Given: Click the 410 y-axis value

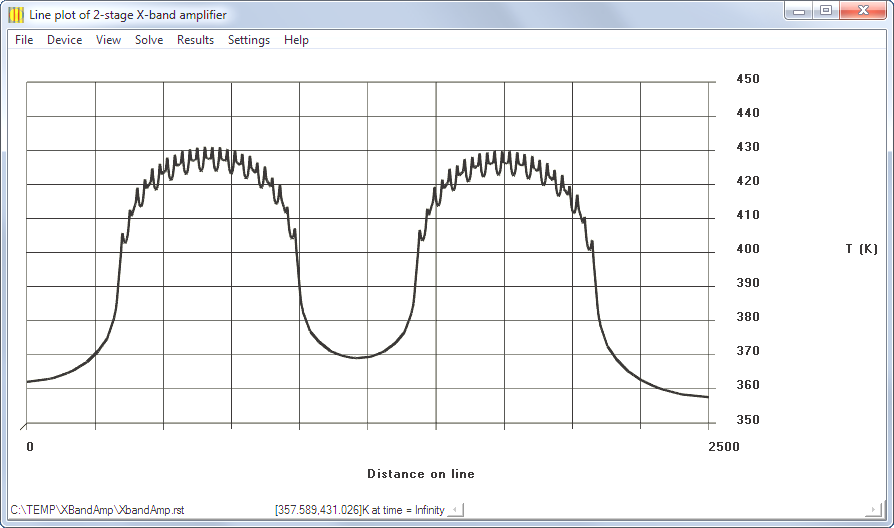Looking at the screenshot, I should click(748, 215).
